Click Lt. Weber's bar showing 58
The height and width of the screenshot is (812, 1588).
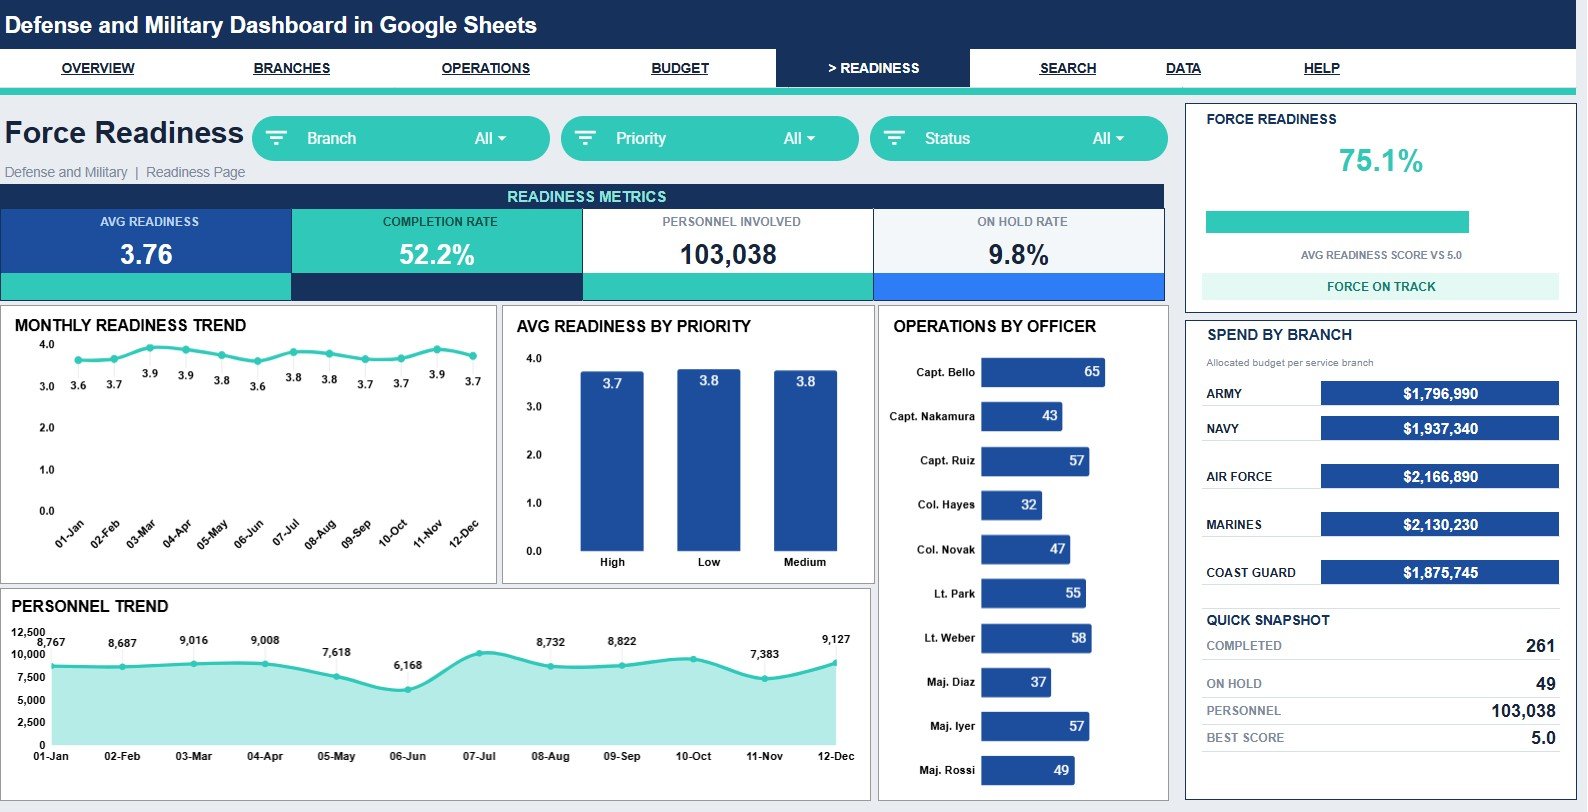(1036, 638)
